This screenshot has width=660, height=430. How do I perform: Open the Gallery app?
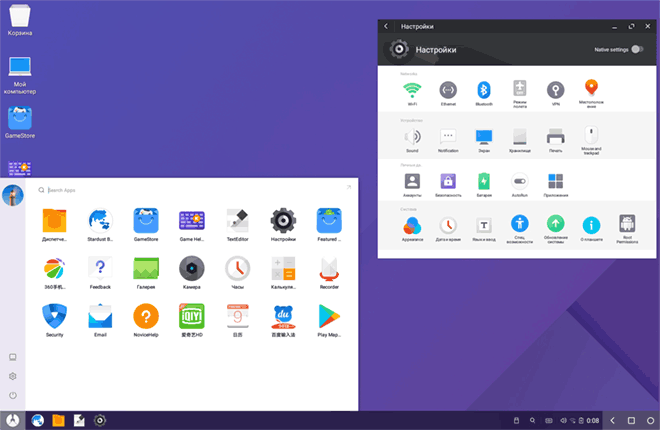[146, 273]
